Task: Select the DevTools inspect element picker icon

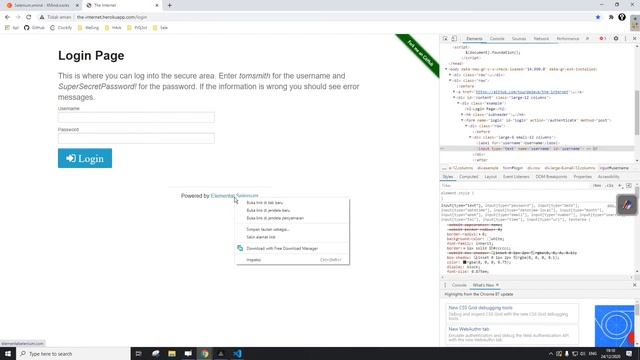Action: pyautogui.click(x=445, y=38)
